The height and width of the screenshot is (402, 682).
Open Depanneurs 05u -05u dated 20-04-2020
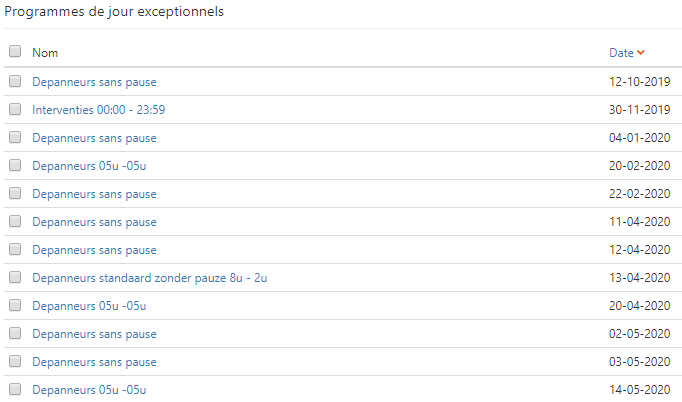coord(89,306)
